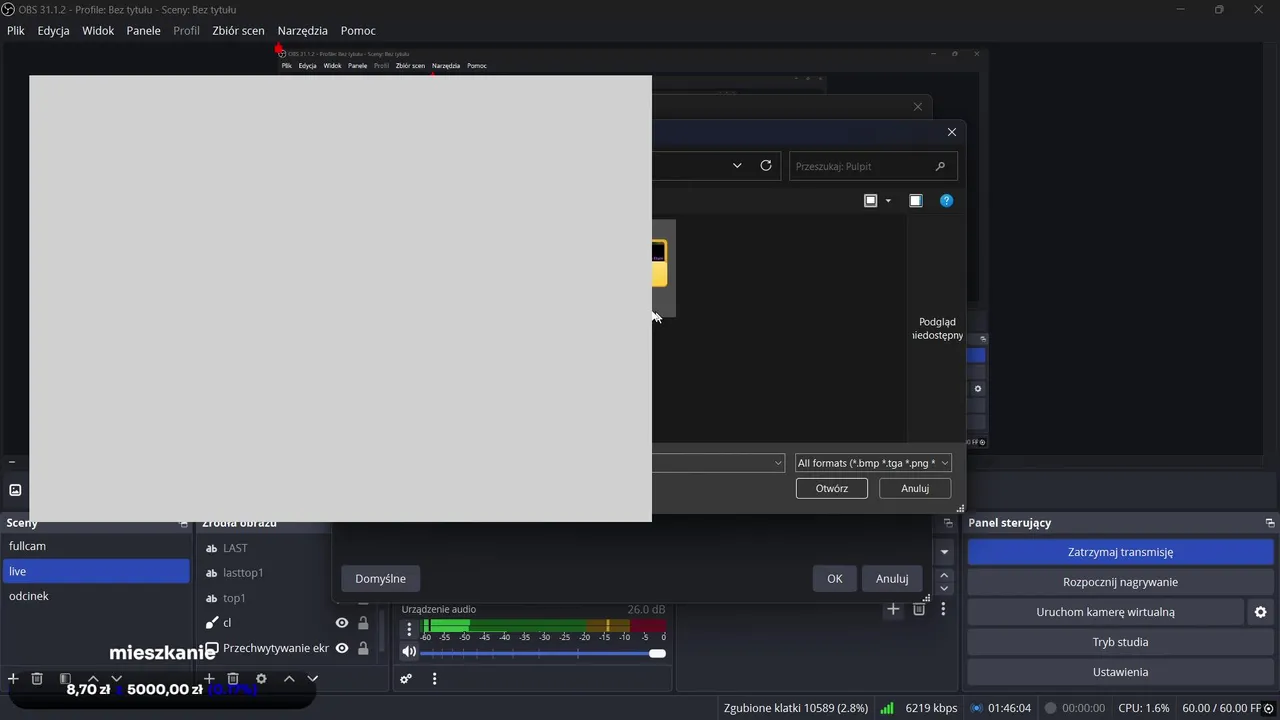The height and width of the screenshot is (720, 1280).
Task: Click the recording dot beside 00:00:00
Action: click(1050, 708)
